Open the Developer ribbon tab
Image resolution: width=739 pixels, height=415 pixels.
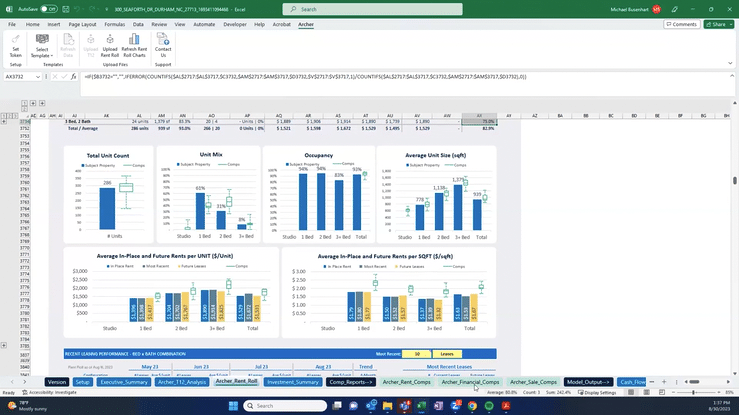pyautogui.click(x=235, y=24)
